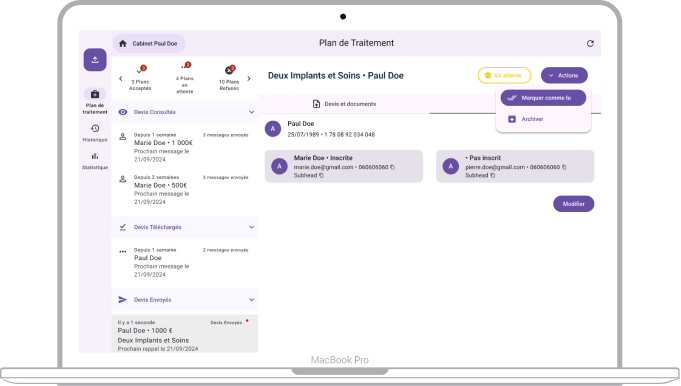
Task: Copy Marie Doe's phone number 060606060
Action: click(393, 167)
